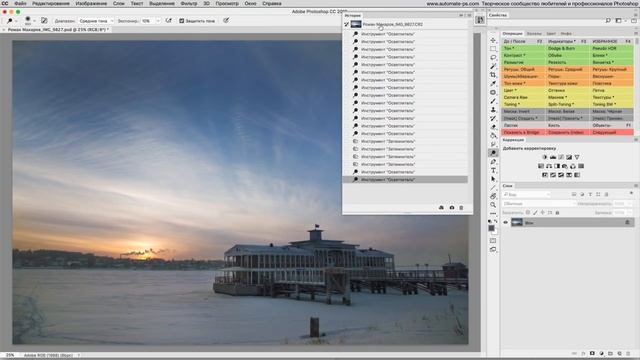
Task: Toggle lock image pixels brush icon
Action: pyautogui.click(x=535, y=213)
